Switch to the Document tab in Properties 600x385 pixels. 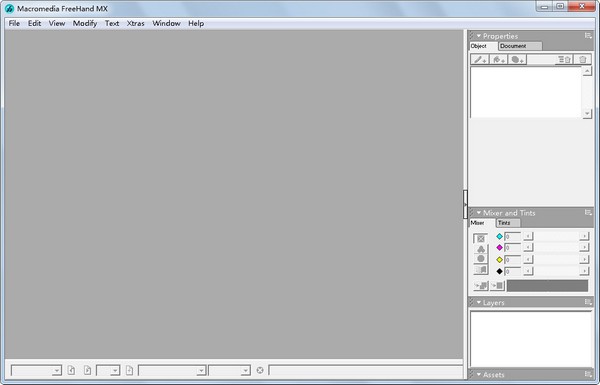point(520,46)
